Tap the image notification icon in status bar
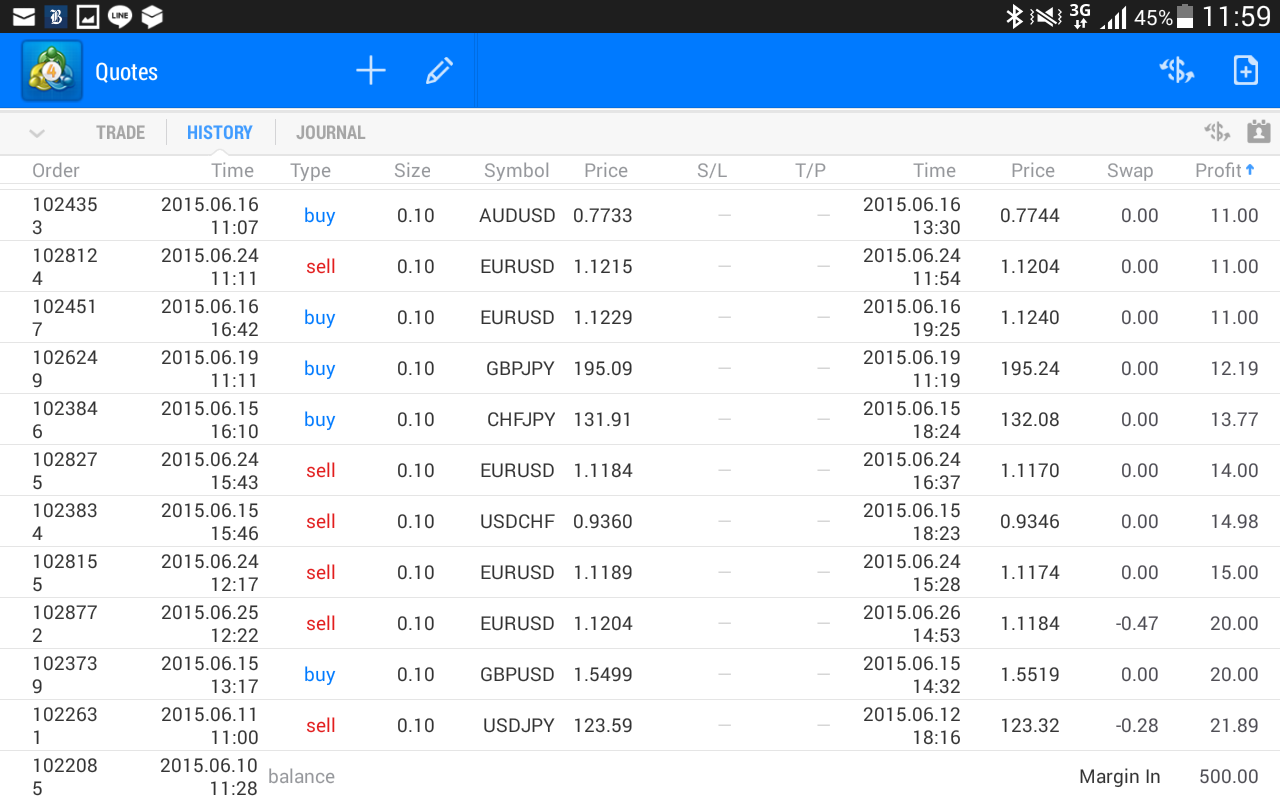The image size is (1280, 800). 88,16
